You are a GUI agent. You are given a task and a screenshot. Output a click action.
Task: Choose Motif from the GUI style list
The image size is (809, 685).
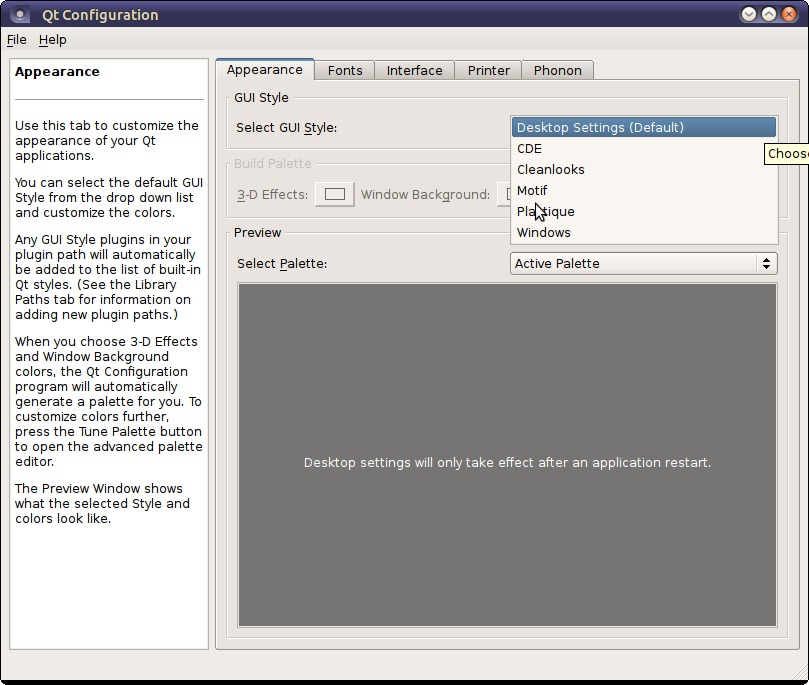tap(644, 191)
